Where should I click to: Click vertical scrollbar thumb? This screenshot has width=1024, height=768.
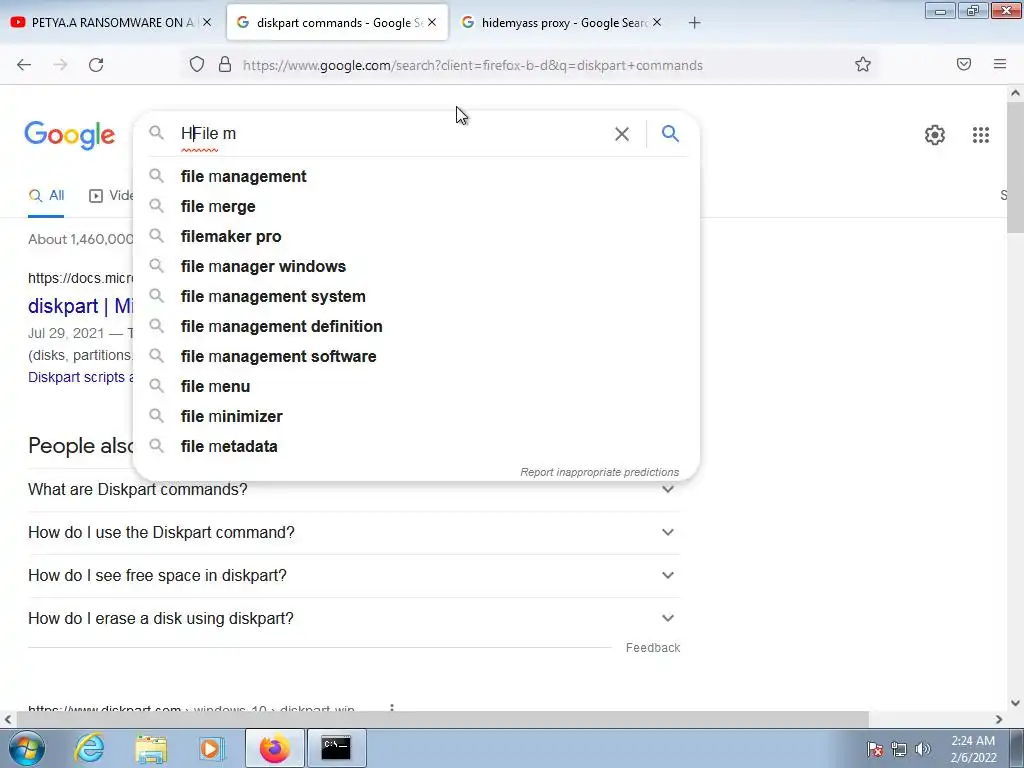(1016, 167)
